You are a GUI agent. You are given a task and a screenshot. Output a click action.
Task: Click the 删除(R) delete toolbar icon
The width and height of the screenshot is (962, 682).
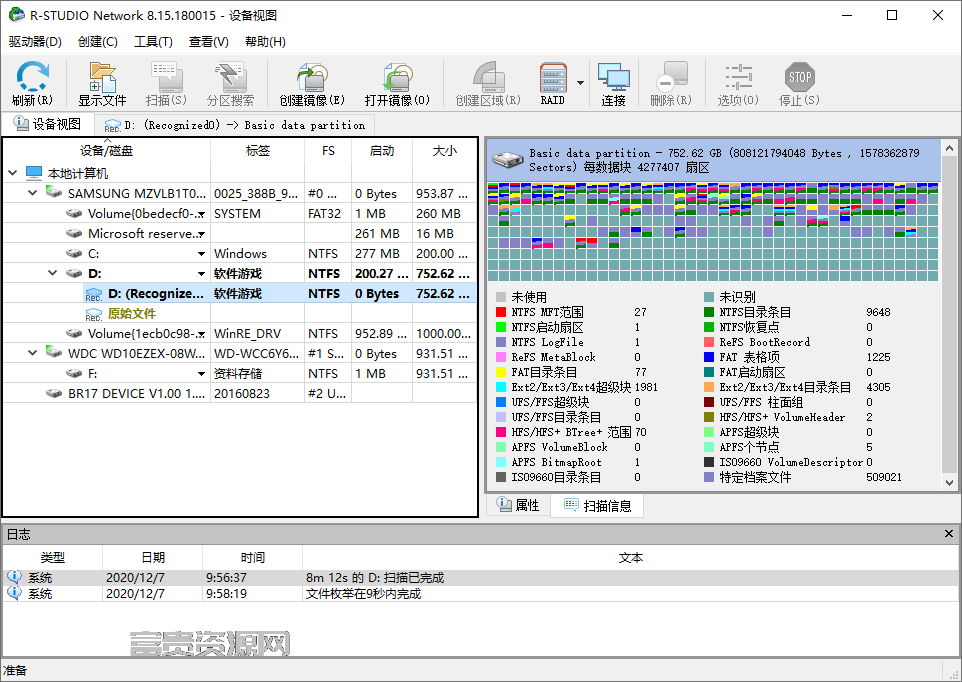coord(671,77)
